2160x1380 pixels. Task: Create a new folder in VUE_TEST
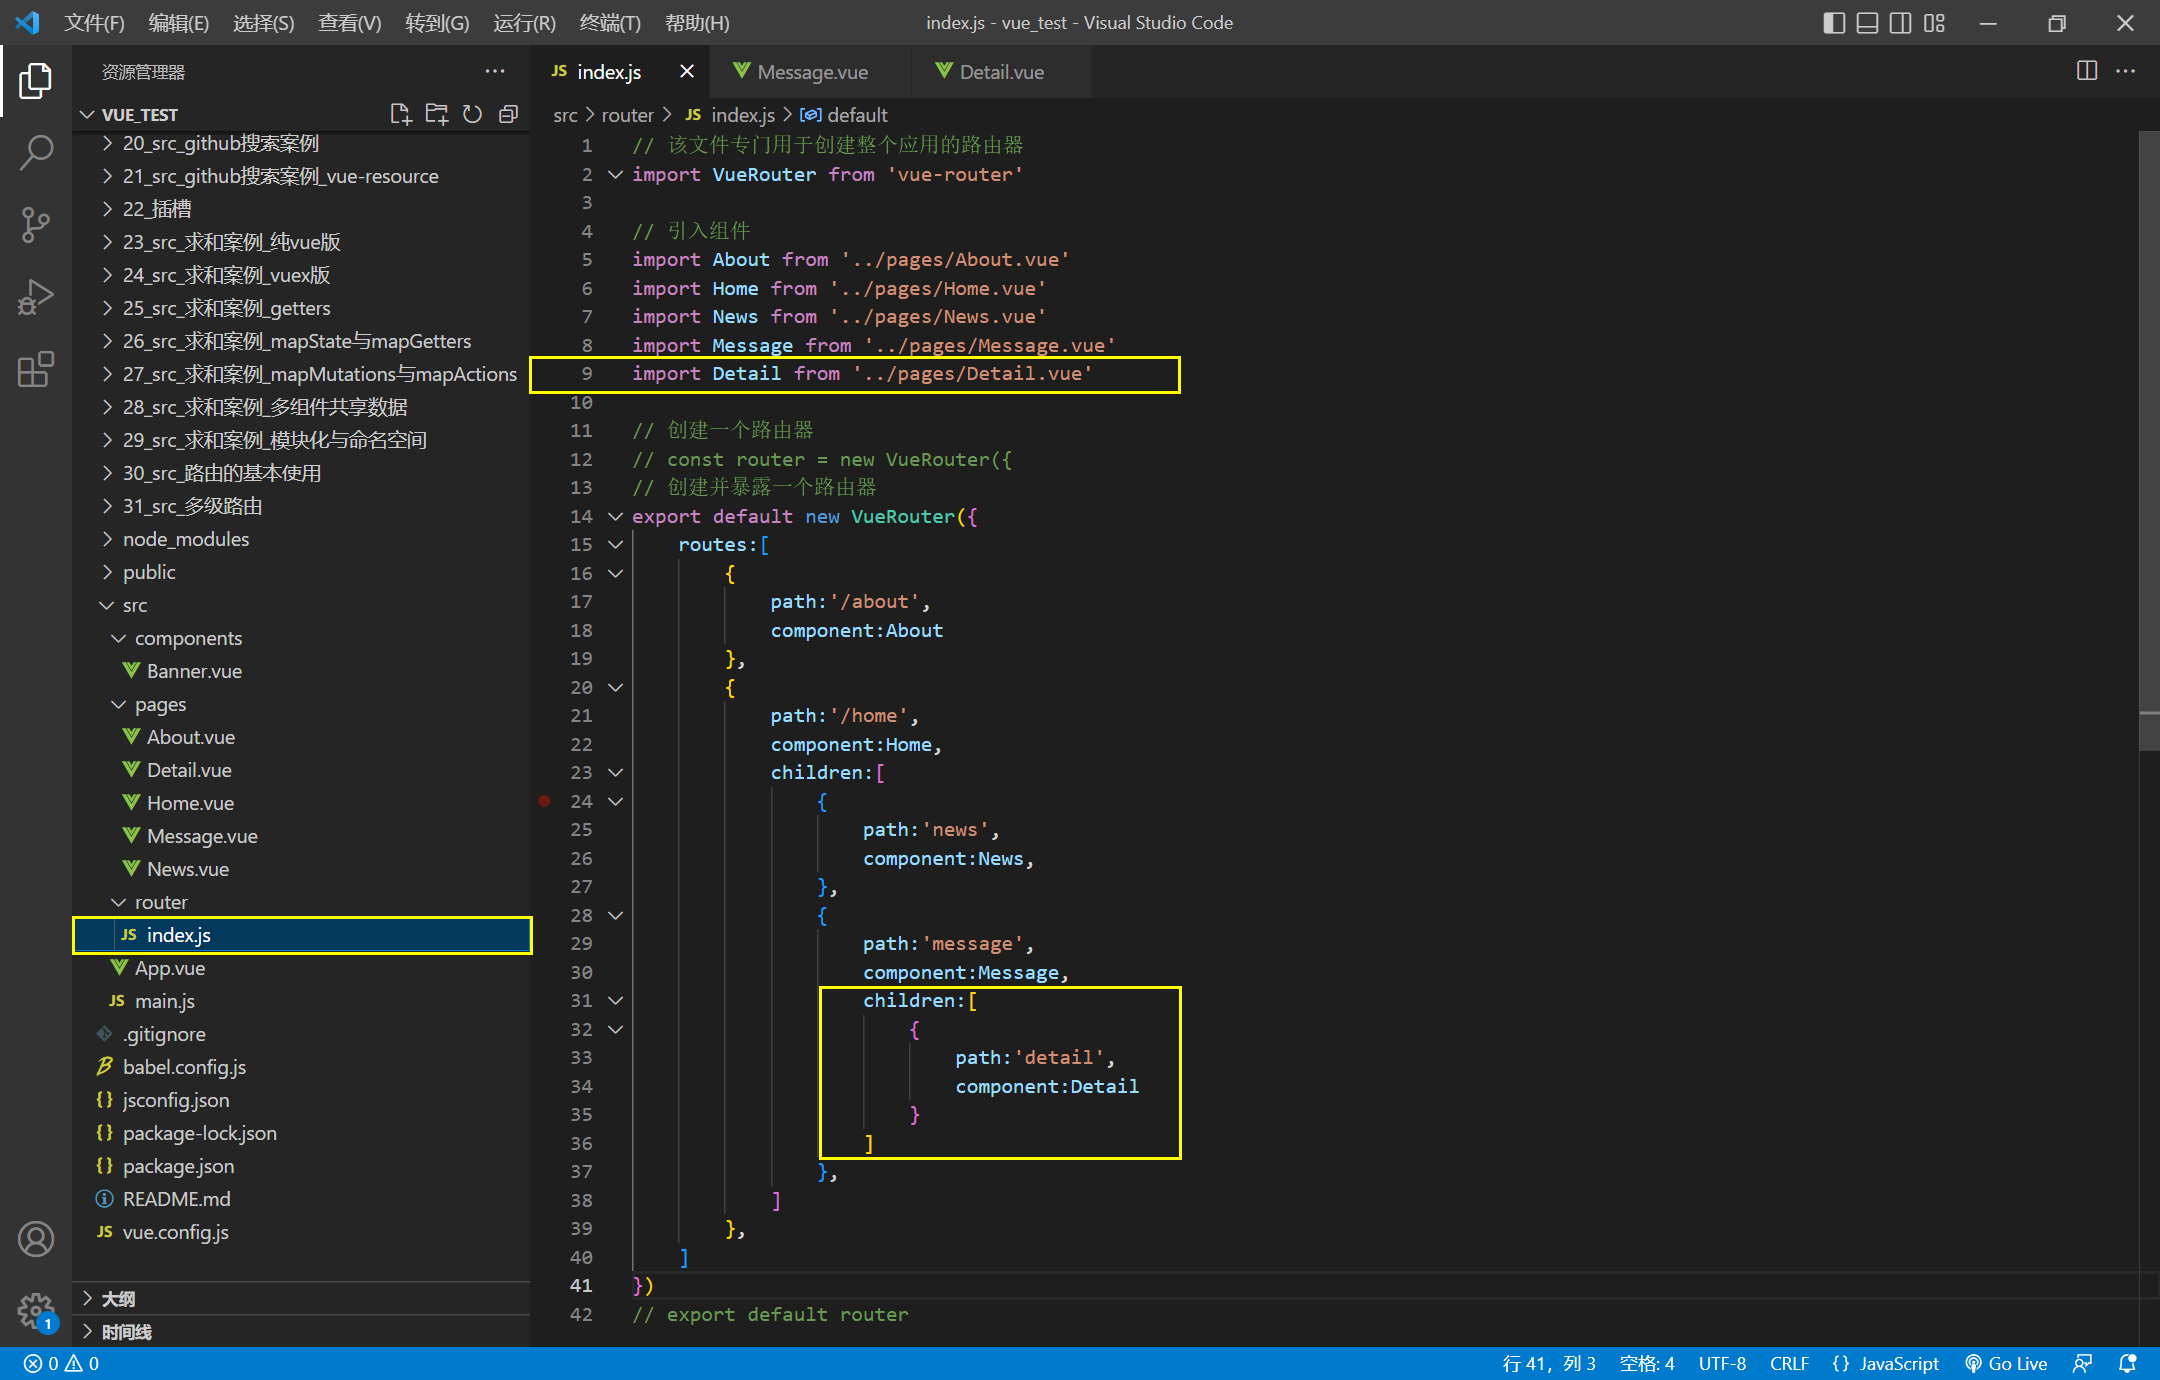(437, 114)
